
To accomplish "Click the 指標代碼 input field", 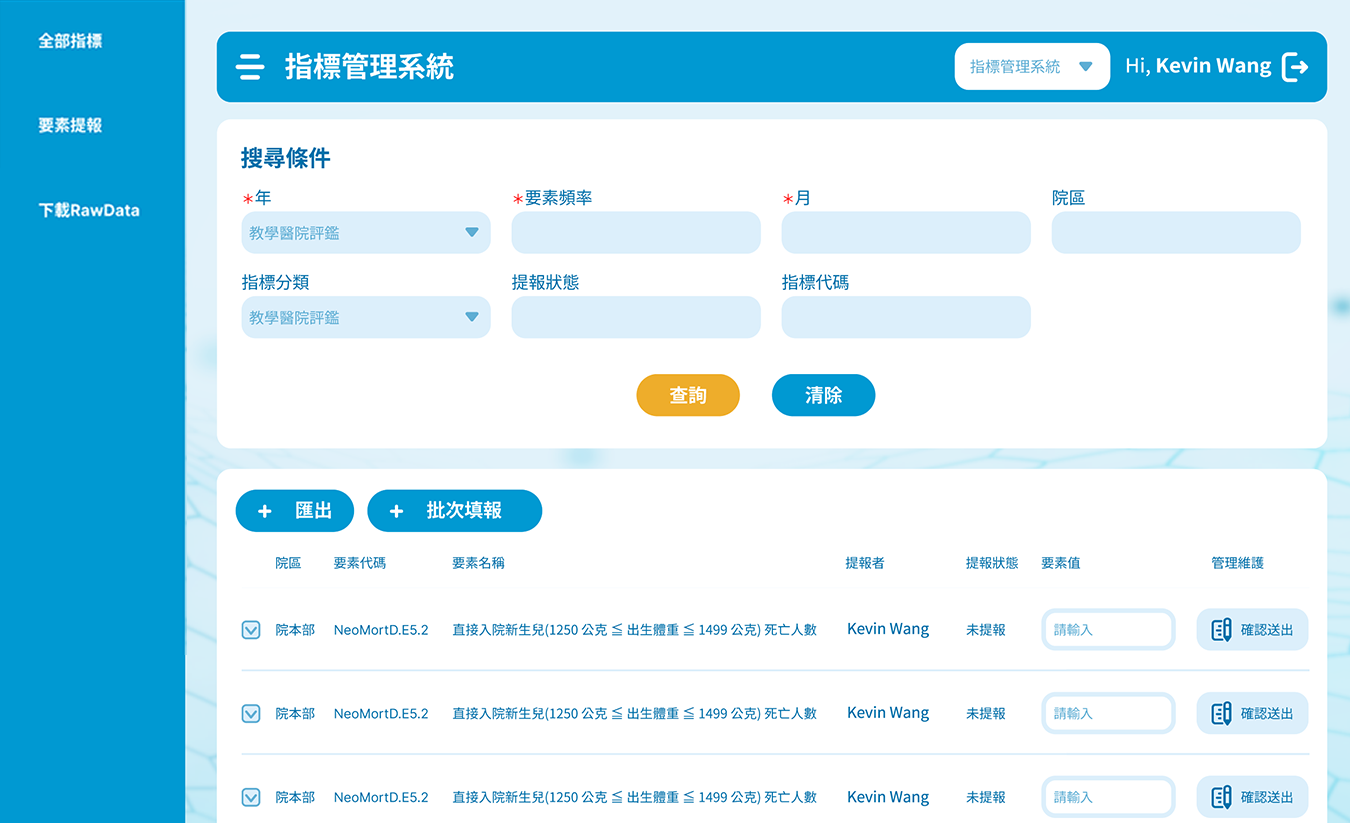I will click(x=906, y=318).
